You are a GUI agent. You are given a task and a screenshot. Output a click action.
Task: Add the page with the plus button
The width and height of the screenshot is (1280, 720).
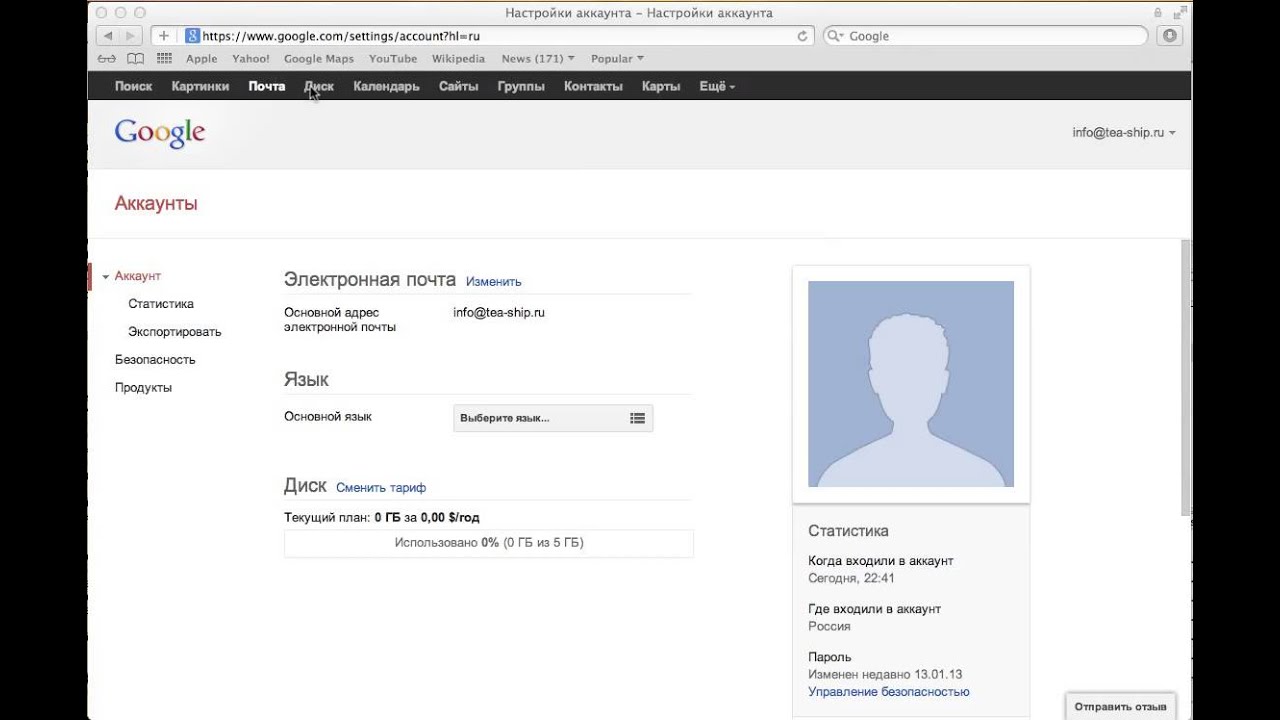(x=164, y=36)
